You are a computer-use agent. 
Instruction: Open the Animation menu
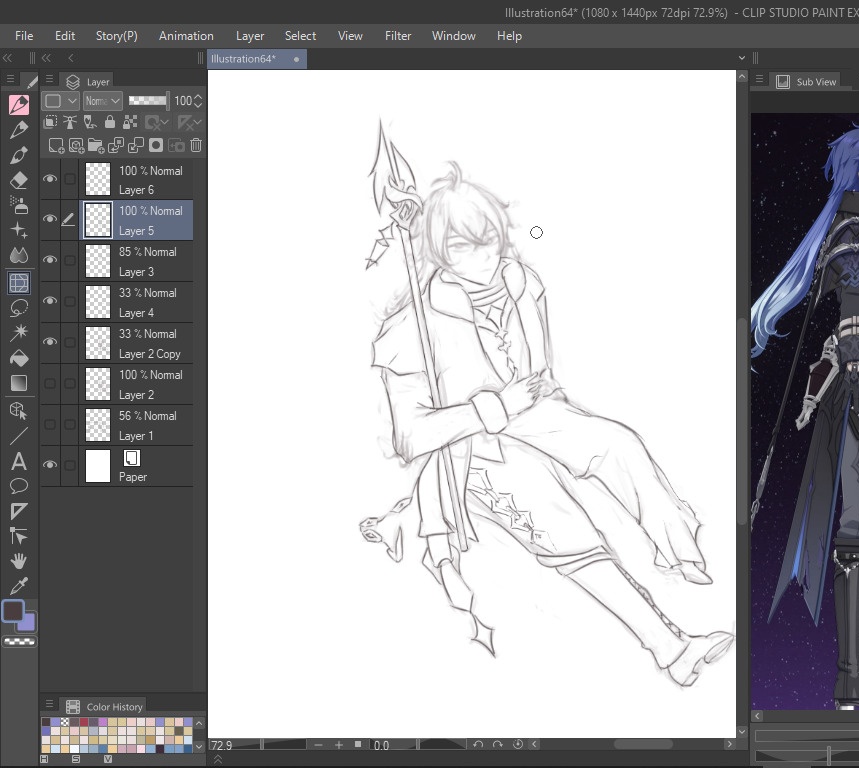pyautogui.click(x=186, y=36)
